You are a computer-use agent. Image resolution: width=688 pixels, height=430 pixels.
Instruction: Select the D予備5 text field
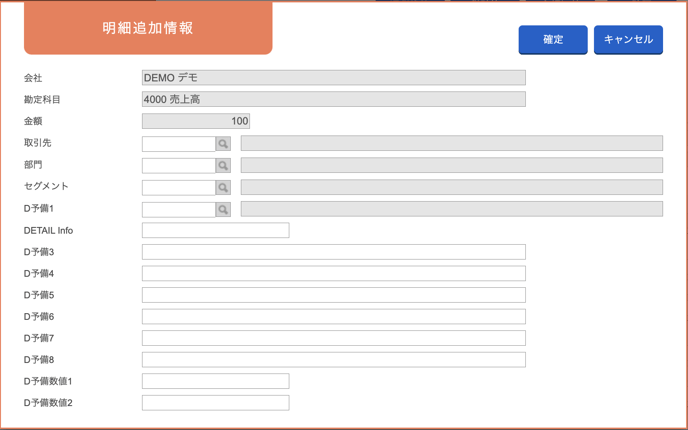pos(334,295)
